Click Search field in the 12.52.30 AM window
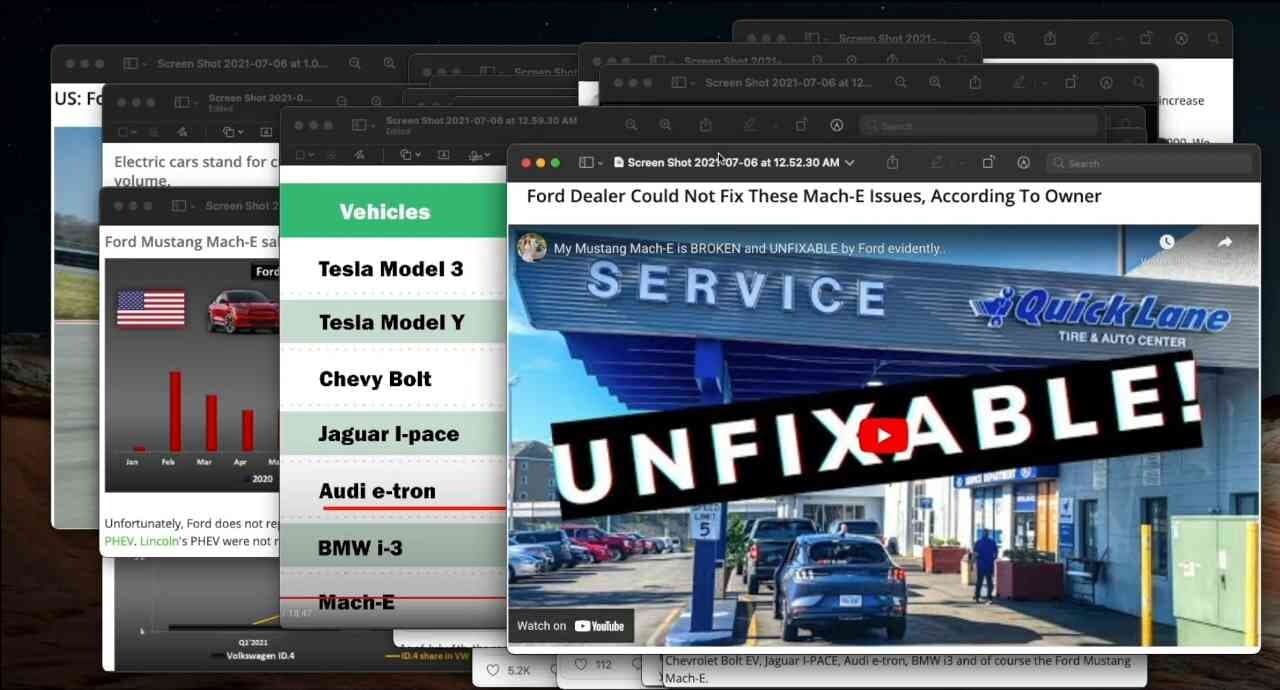Screen dimensions: 1280x690 (1150, 163)
